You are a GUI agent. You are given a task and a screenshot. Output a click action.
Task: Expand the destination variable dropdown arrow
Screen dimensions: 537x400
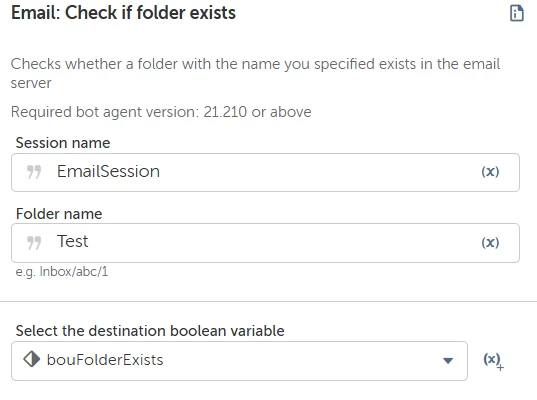click(448, 361)
